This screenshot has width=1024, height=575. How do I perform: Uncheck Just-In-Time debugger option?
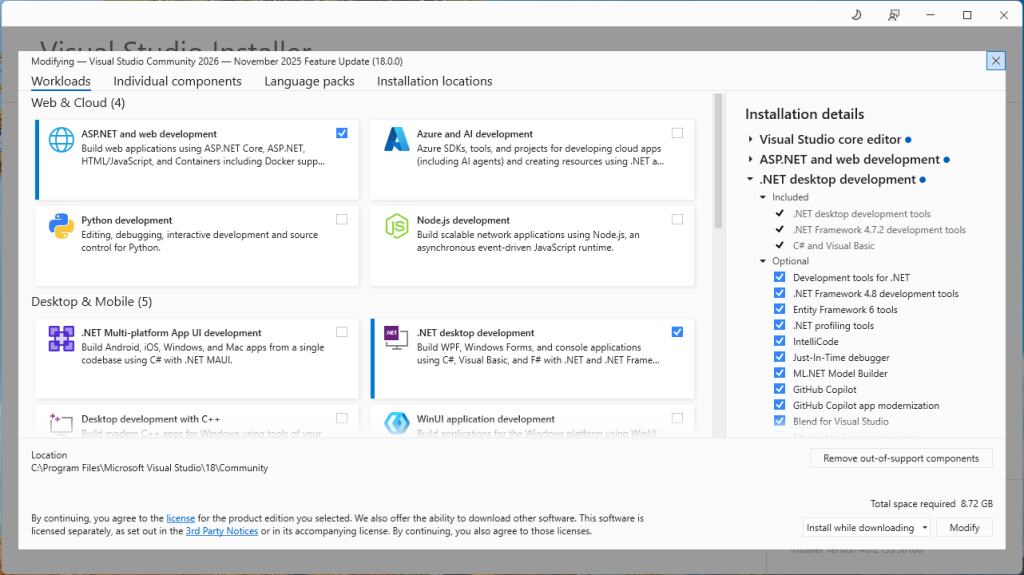[779, 357]
